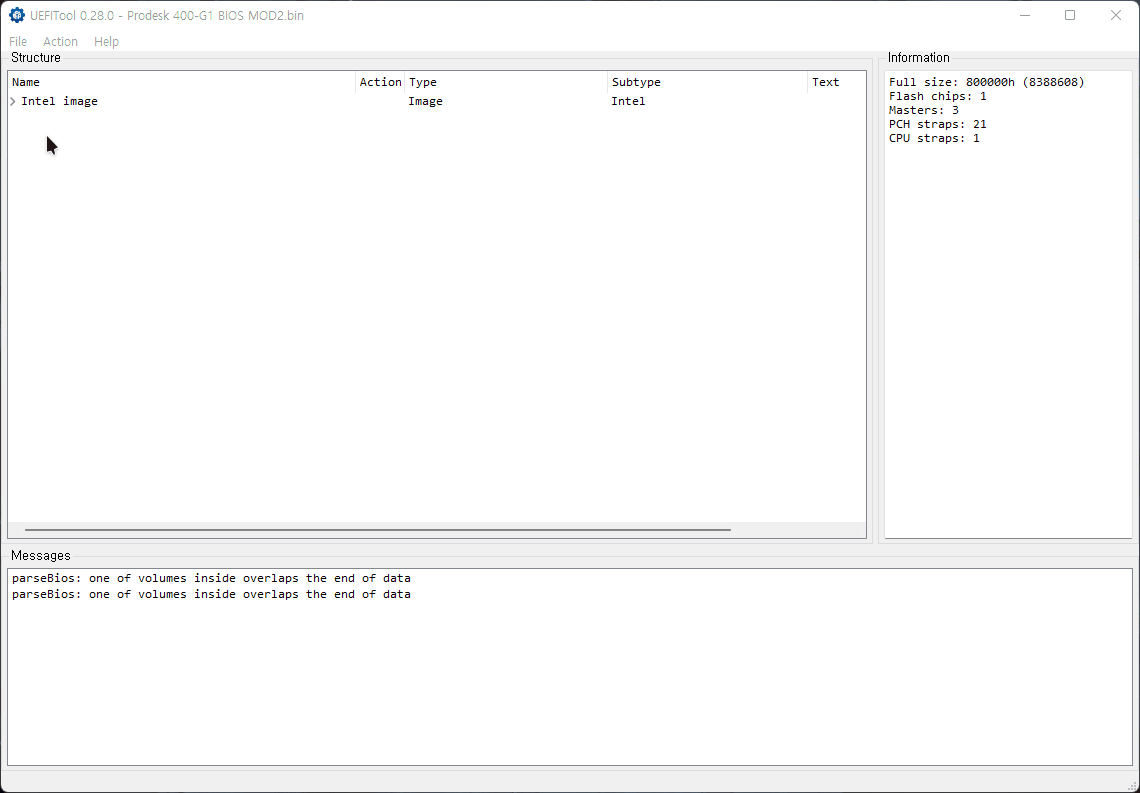This screenshot has height=793, width=1140.
Task: Click the PCH straps: 21 line
Action: [x=938, y=124]
